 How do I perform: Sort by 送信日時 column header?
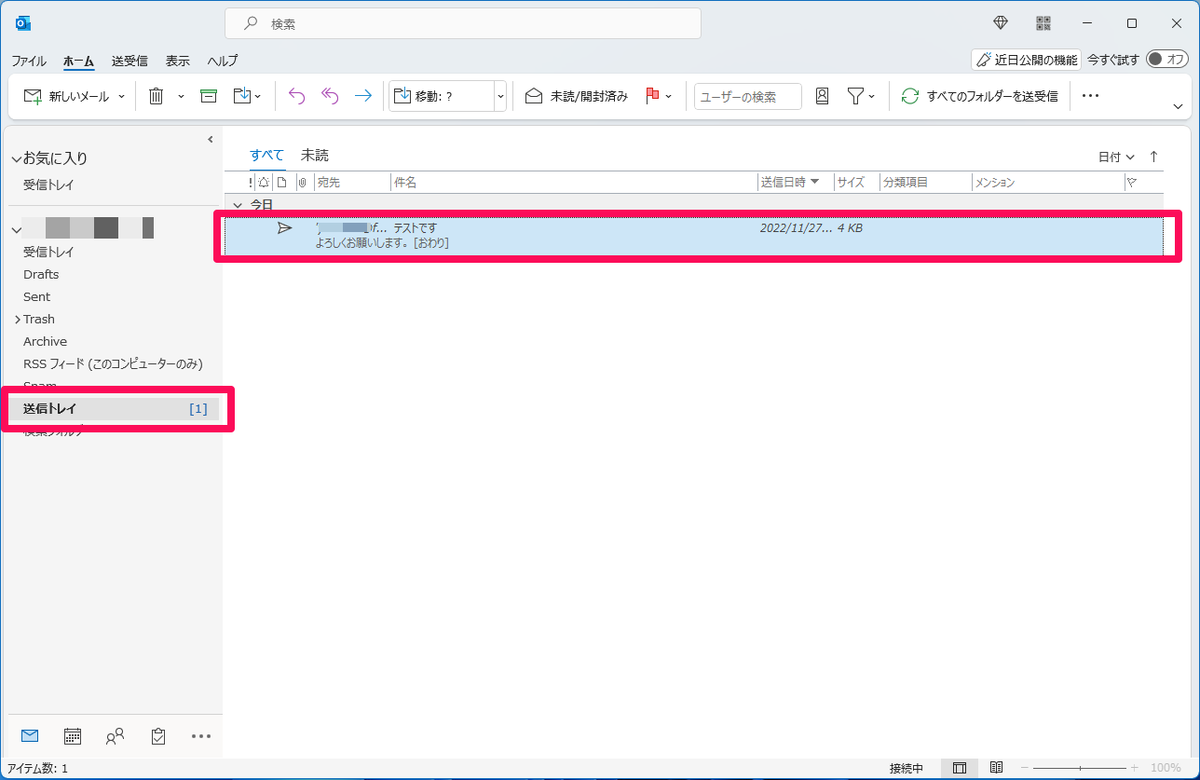pos(795,182)
